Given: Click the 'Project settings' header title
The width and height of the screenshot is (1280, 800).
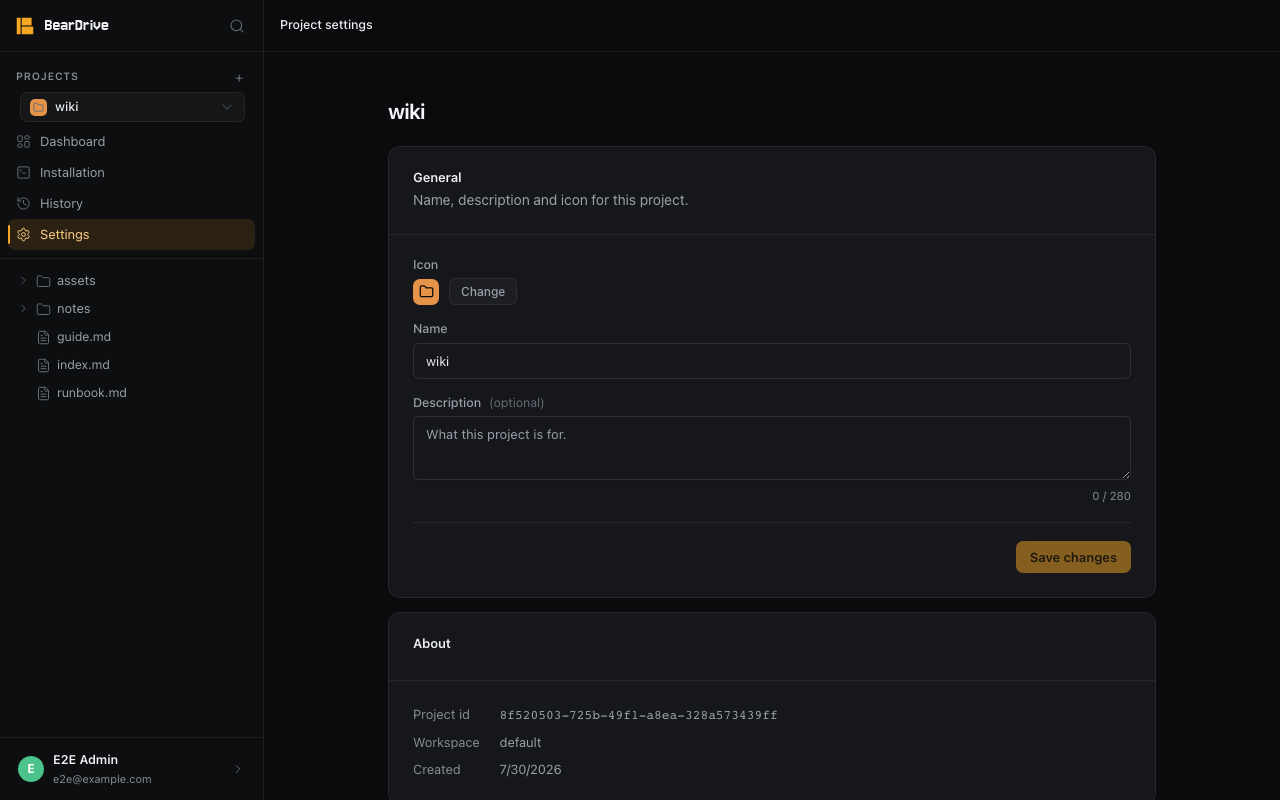Looking at the screenshot, I should coord(326,25).
